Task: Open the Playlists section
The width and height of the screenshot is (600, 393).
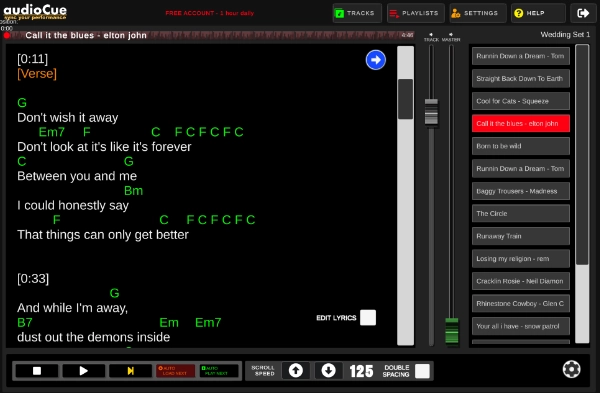Action: click(x=416, y=13)
